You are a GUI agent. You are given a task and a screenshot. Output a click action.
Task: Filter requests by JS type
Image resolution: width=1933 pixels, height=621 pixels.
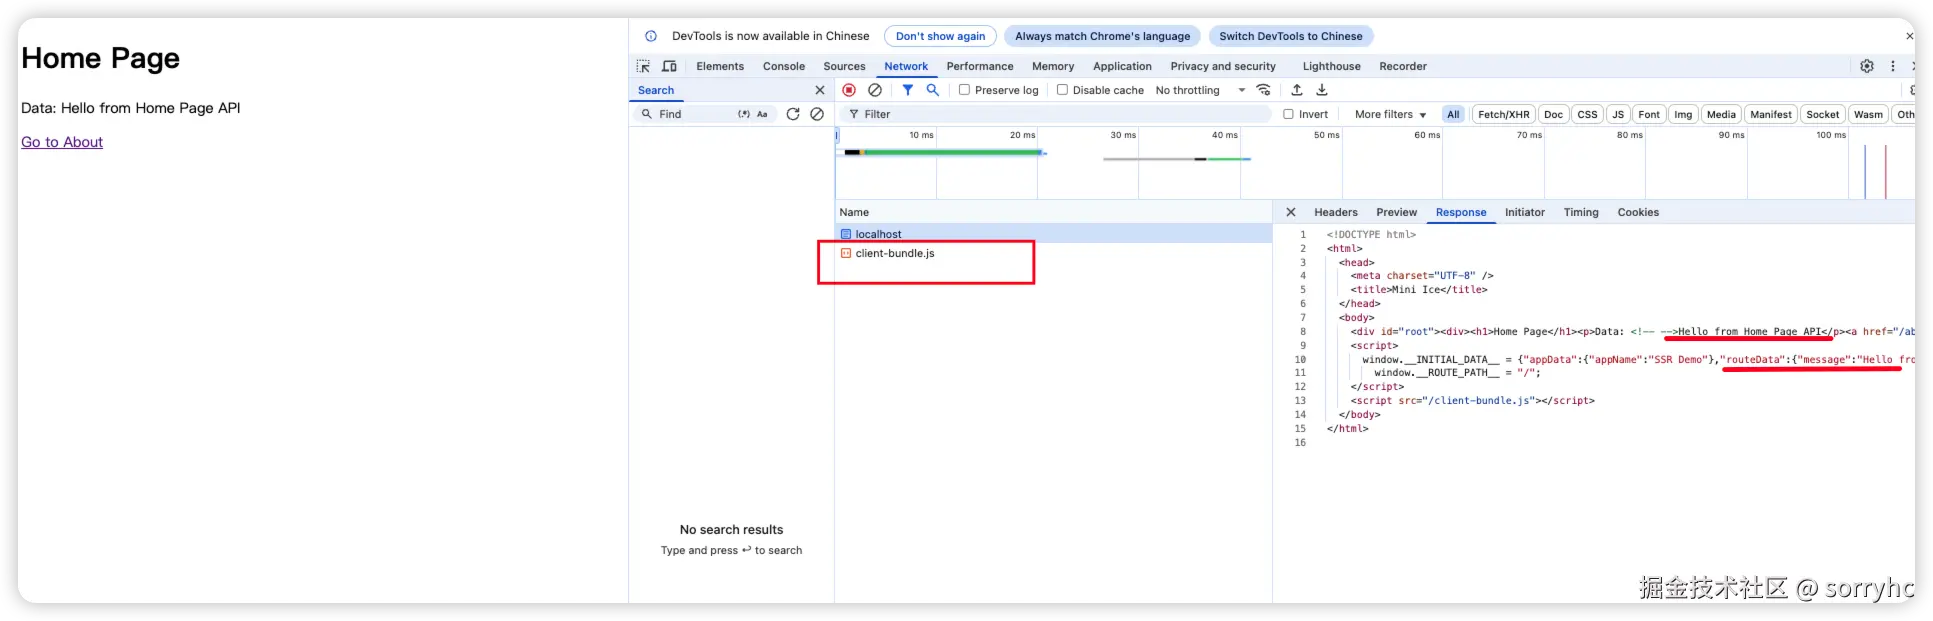pos(1618,114)
